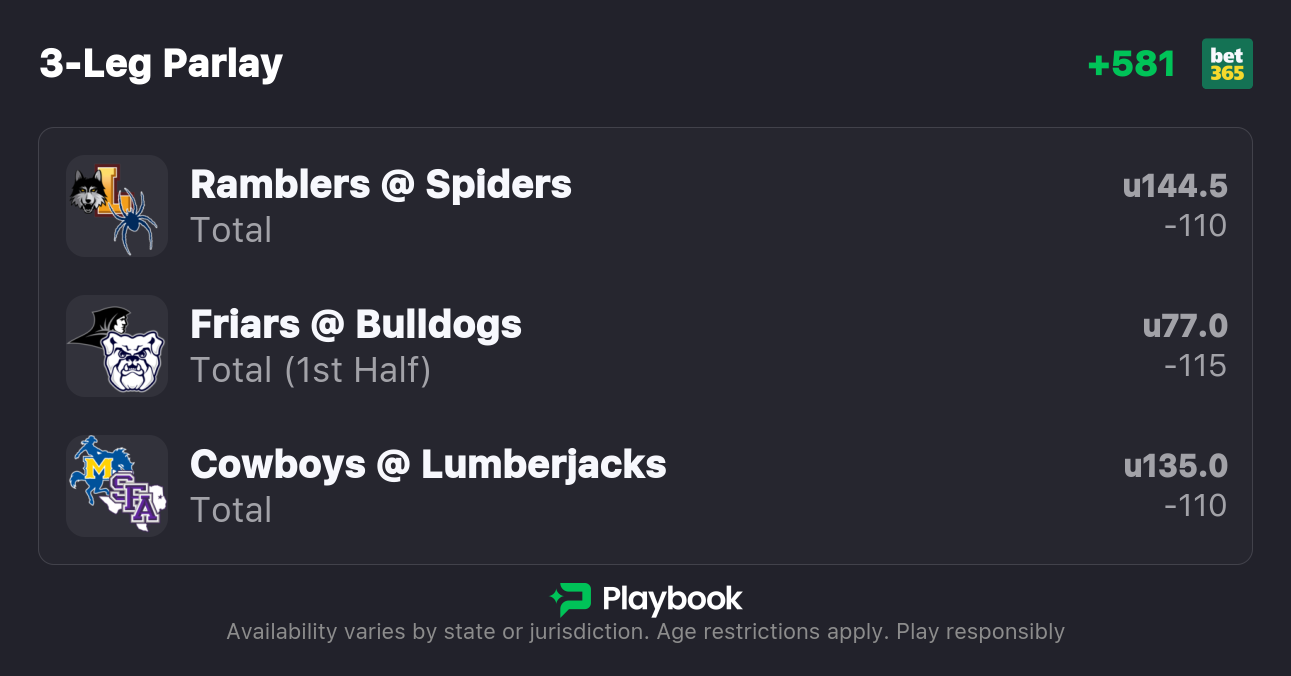Select the +581 parlay odds

[1131, 64]
